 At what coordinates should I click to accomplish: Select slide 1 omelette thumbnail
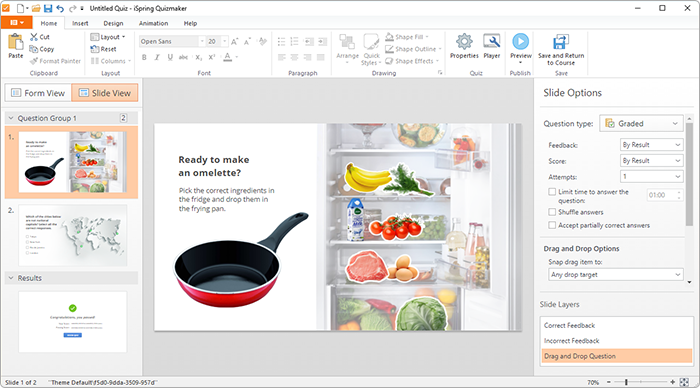coord(73,162)
